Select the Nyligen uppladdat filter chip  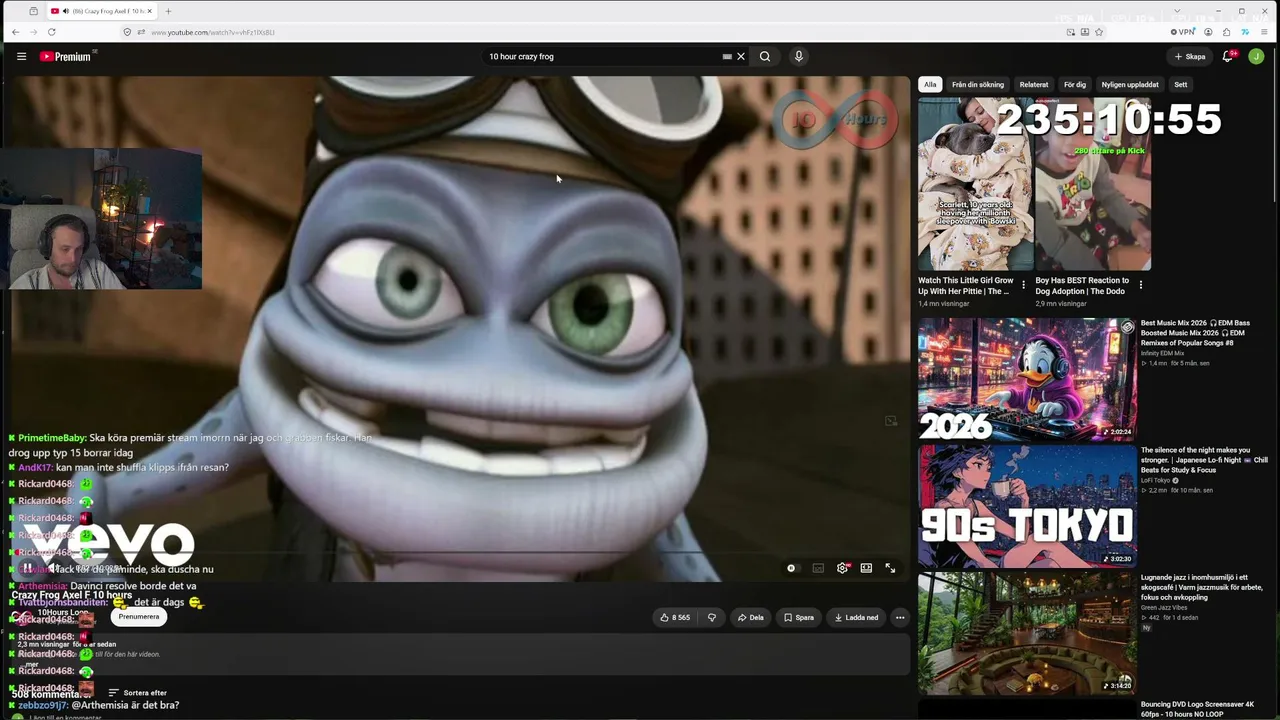[x=1130, y=85]
